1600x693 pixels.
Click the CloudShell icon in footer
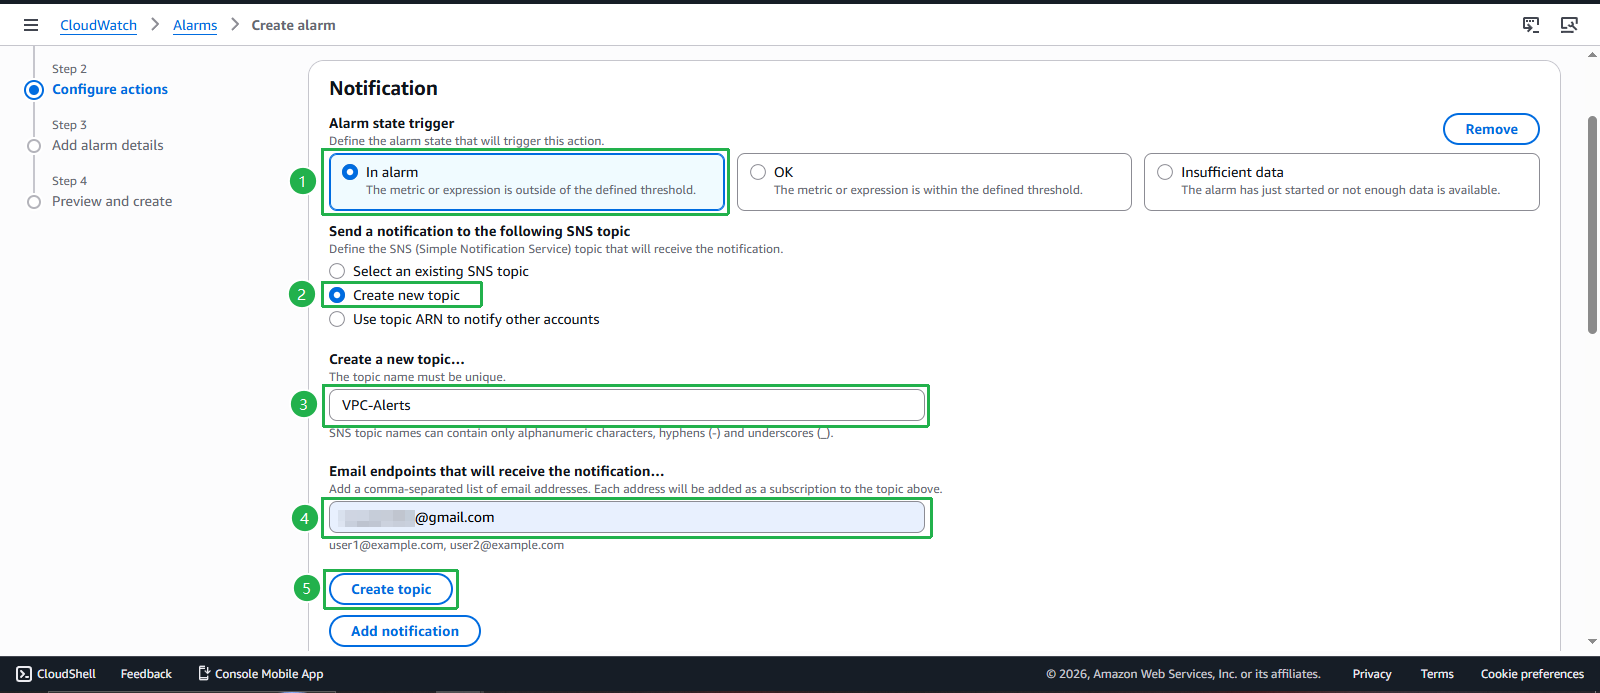click(24, 674)
